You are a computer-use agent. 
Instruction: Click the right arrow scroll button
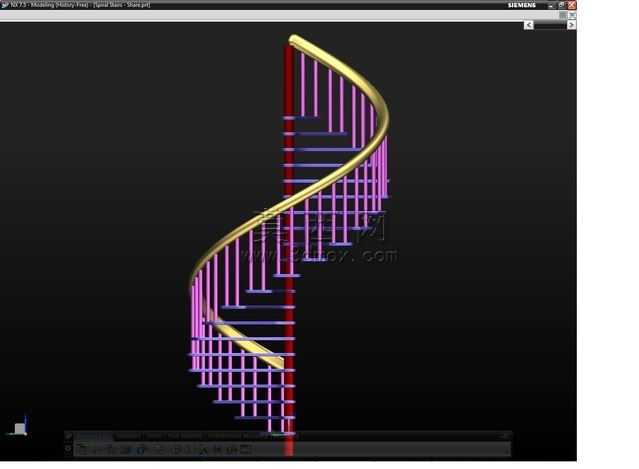(x=571, y=25)
